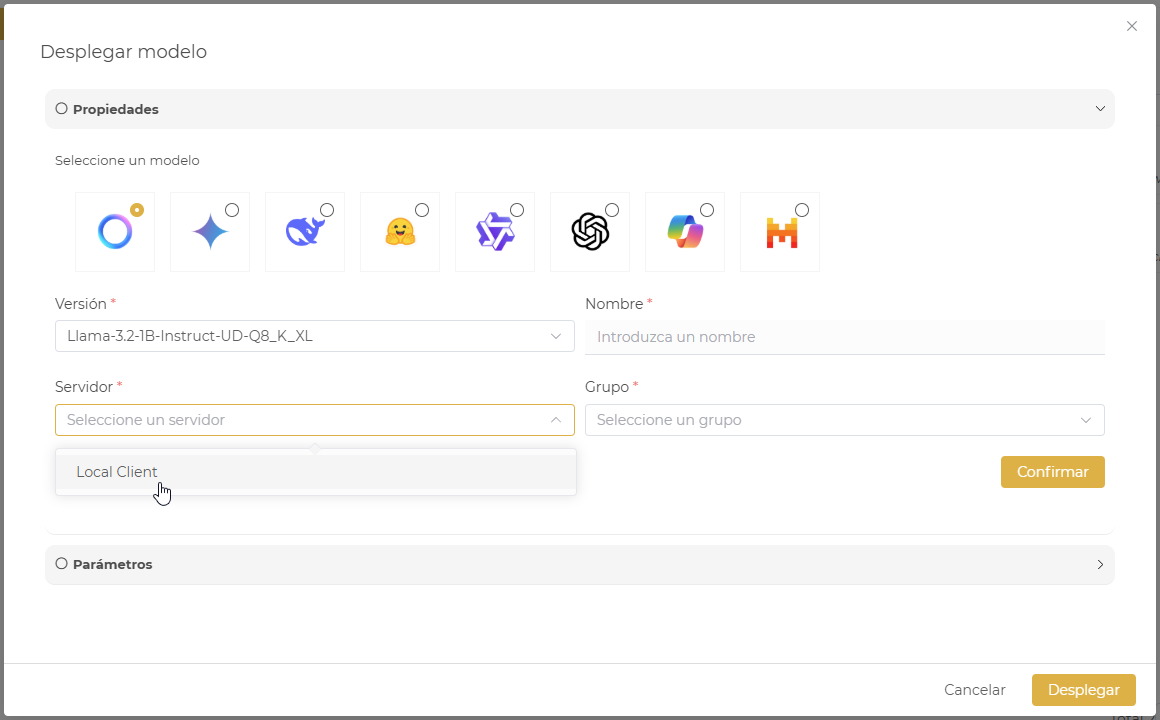Choose Local Client from the server list
The image size is (1160, 720).
117,472
